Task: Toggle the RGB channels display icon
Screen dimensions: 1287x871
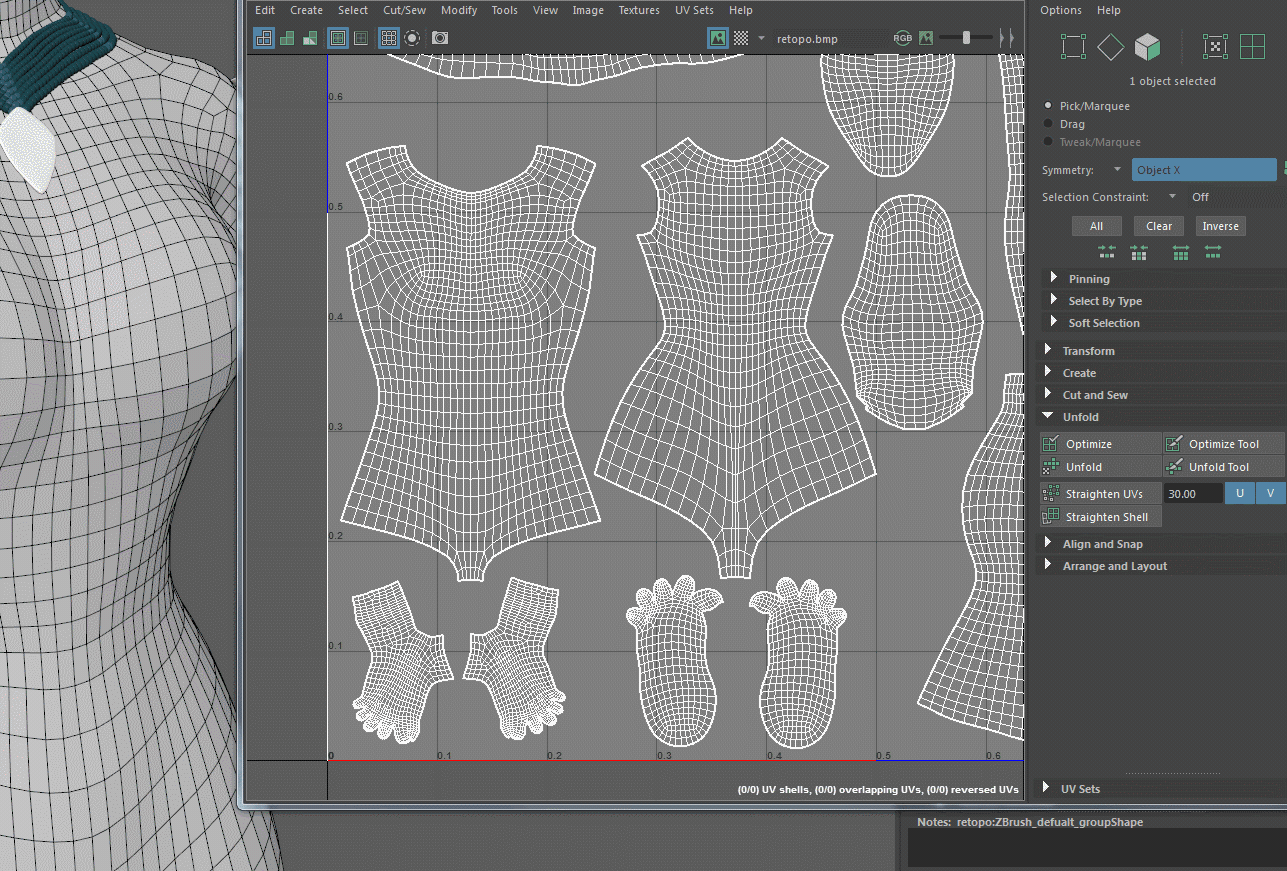Action: tap(903, 38)
